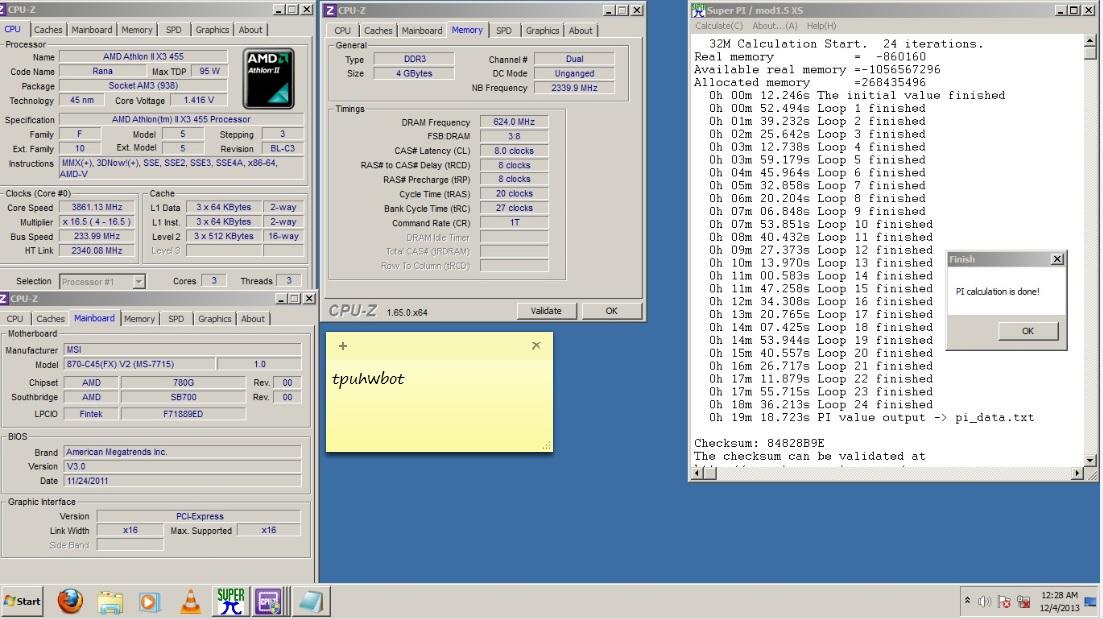Viewport: 1103px width, 619px height.
Task: Click Super PI horizontal scrollbar left arrow
Action: pyautogui.click(x=699, y=473)
